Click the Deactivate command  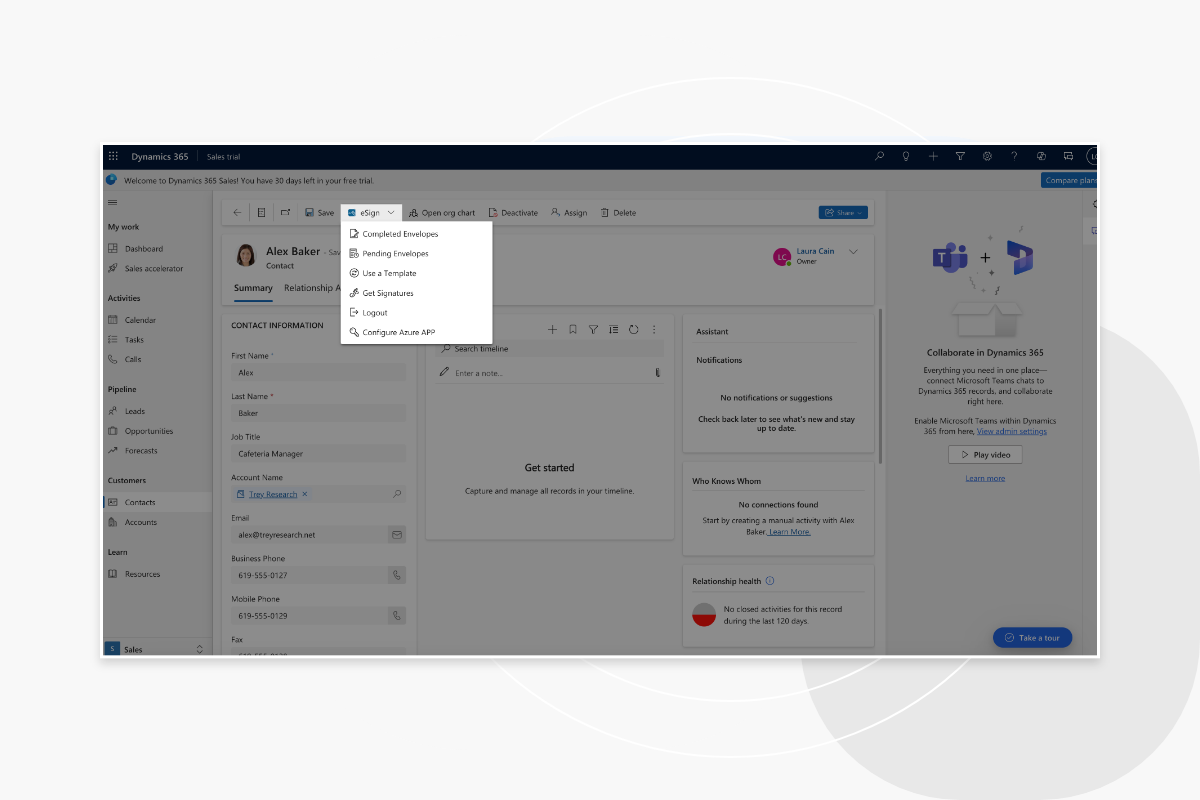coord(513,212)
